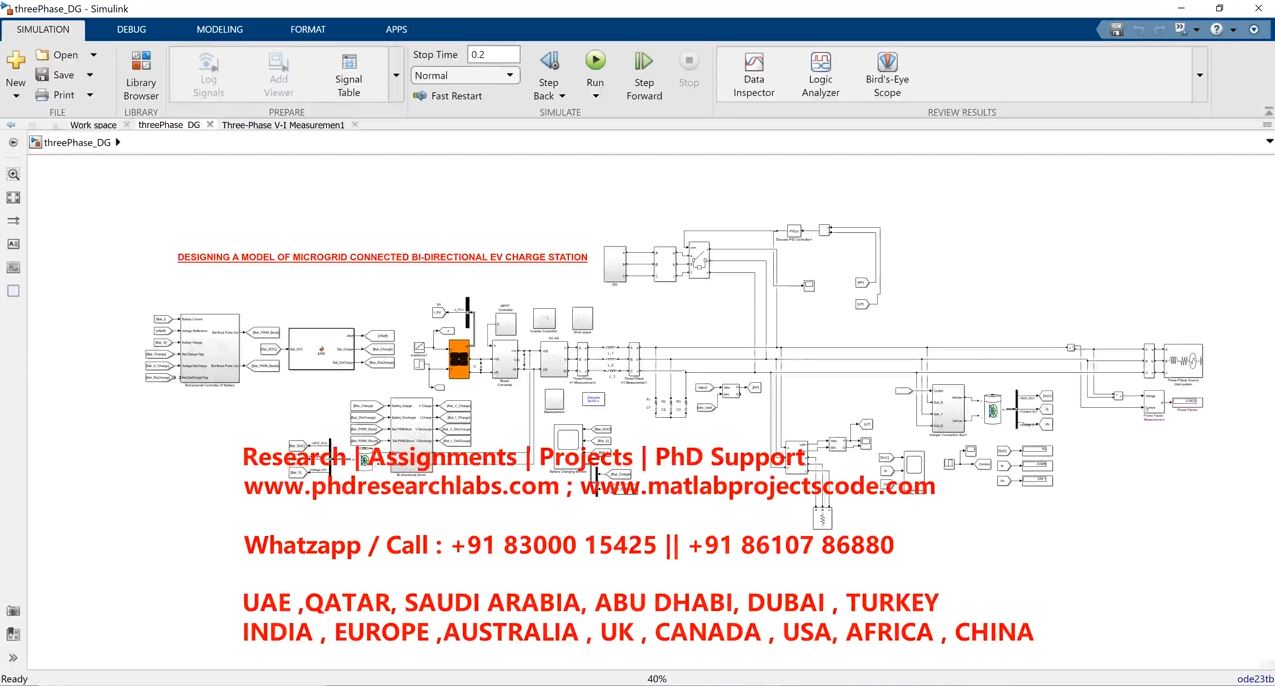This screenshot has width=1275, height=686.
Task: Click the quick access Undo icon
Action: click(x=1139, y=30)
